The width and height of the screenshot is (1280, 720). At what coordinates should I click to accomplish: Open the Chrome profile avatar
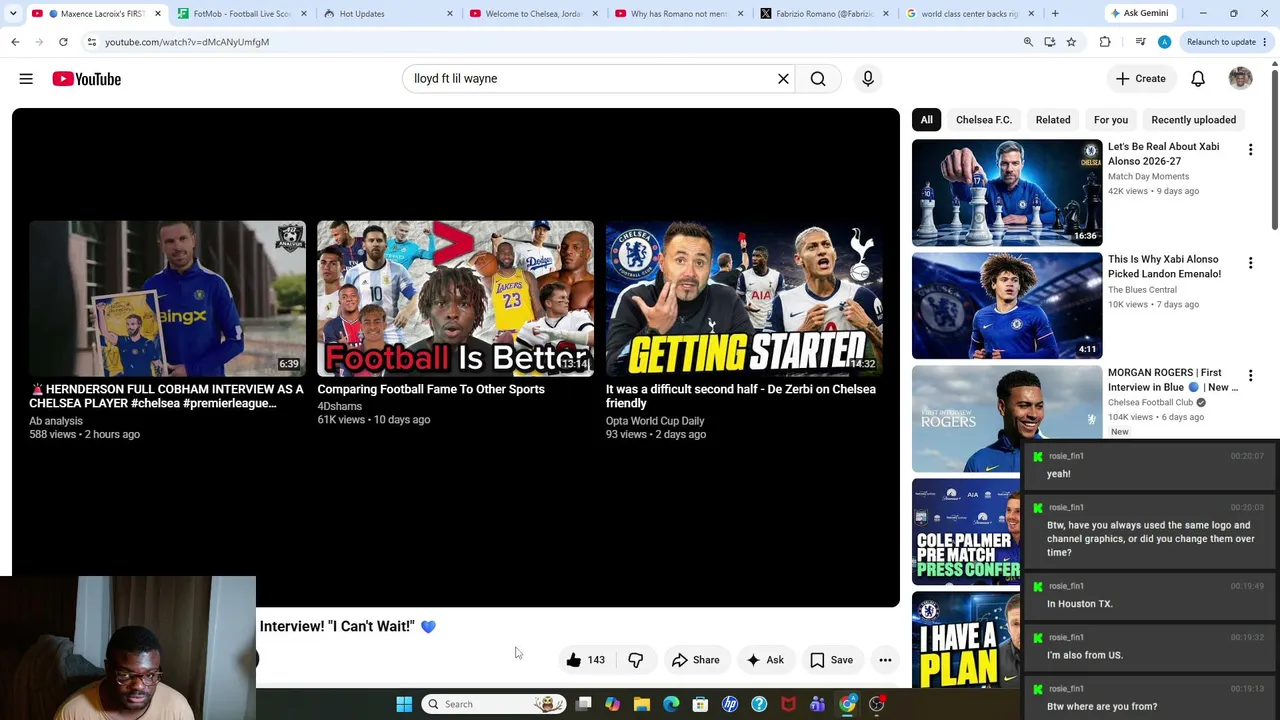click(x=1164, y=42)
